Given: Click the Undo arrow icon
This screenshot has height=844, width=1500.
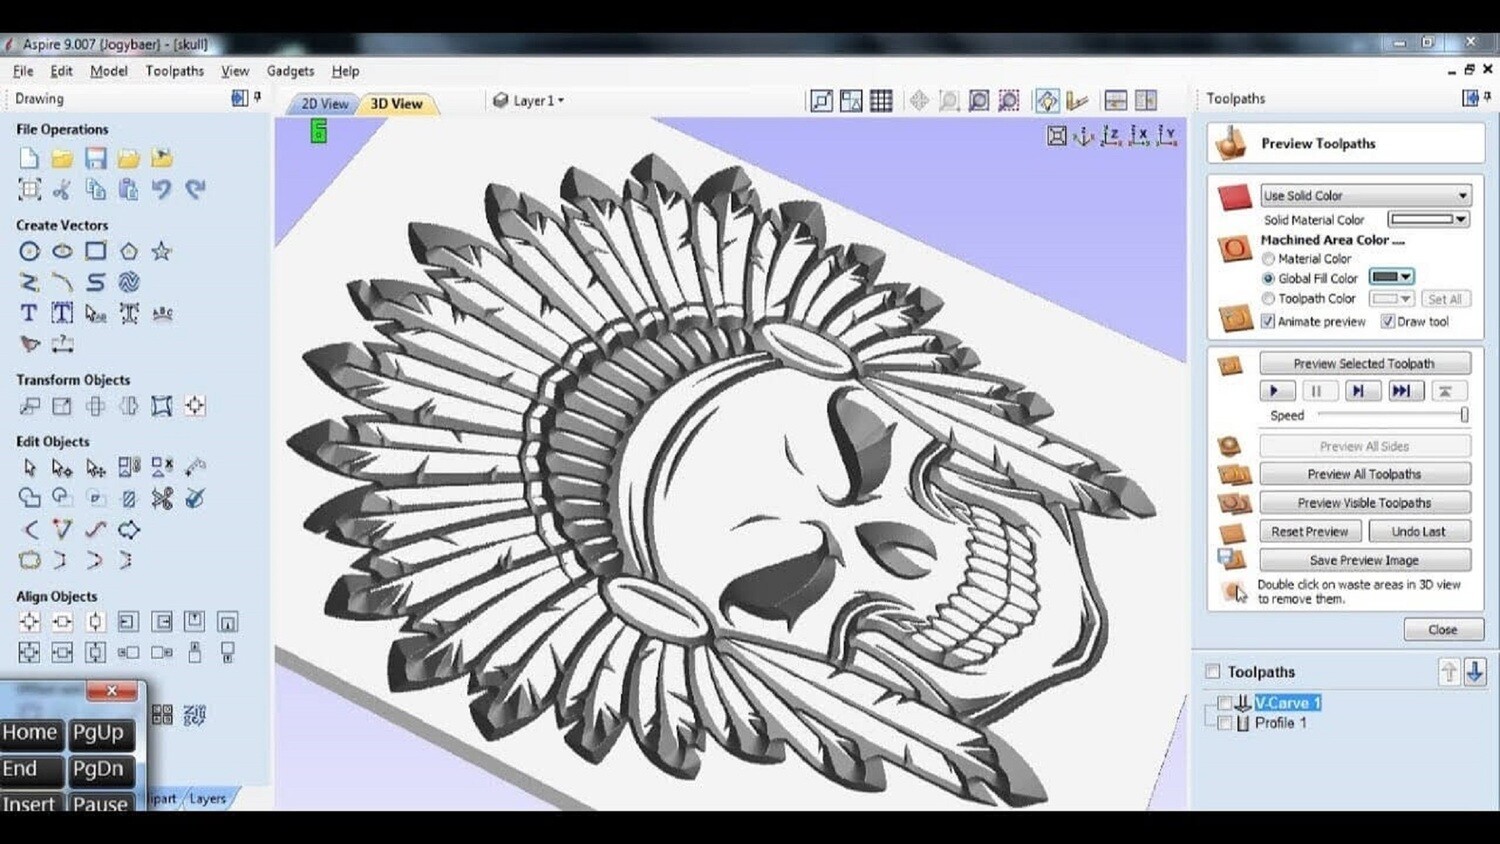Looking at the screenshot, I should [161, 189].
